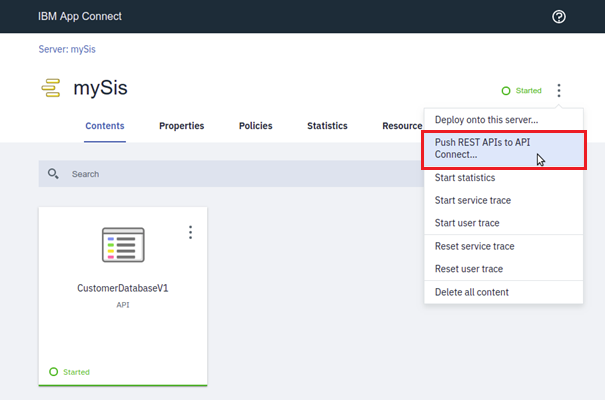Click the CustomerDatabaseV1 API icon
This screenshot has height=400, width=605.
[x=123, y=245]
